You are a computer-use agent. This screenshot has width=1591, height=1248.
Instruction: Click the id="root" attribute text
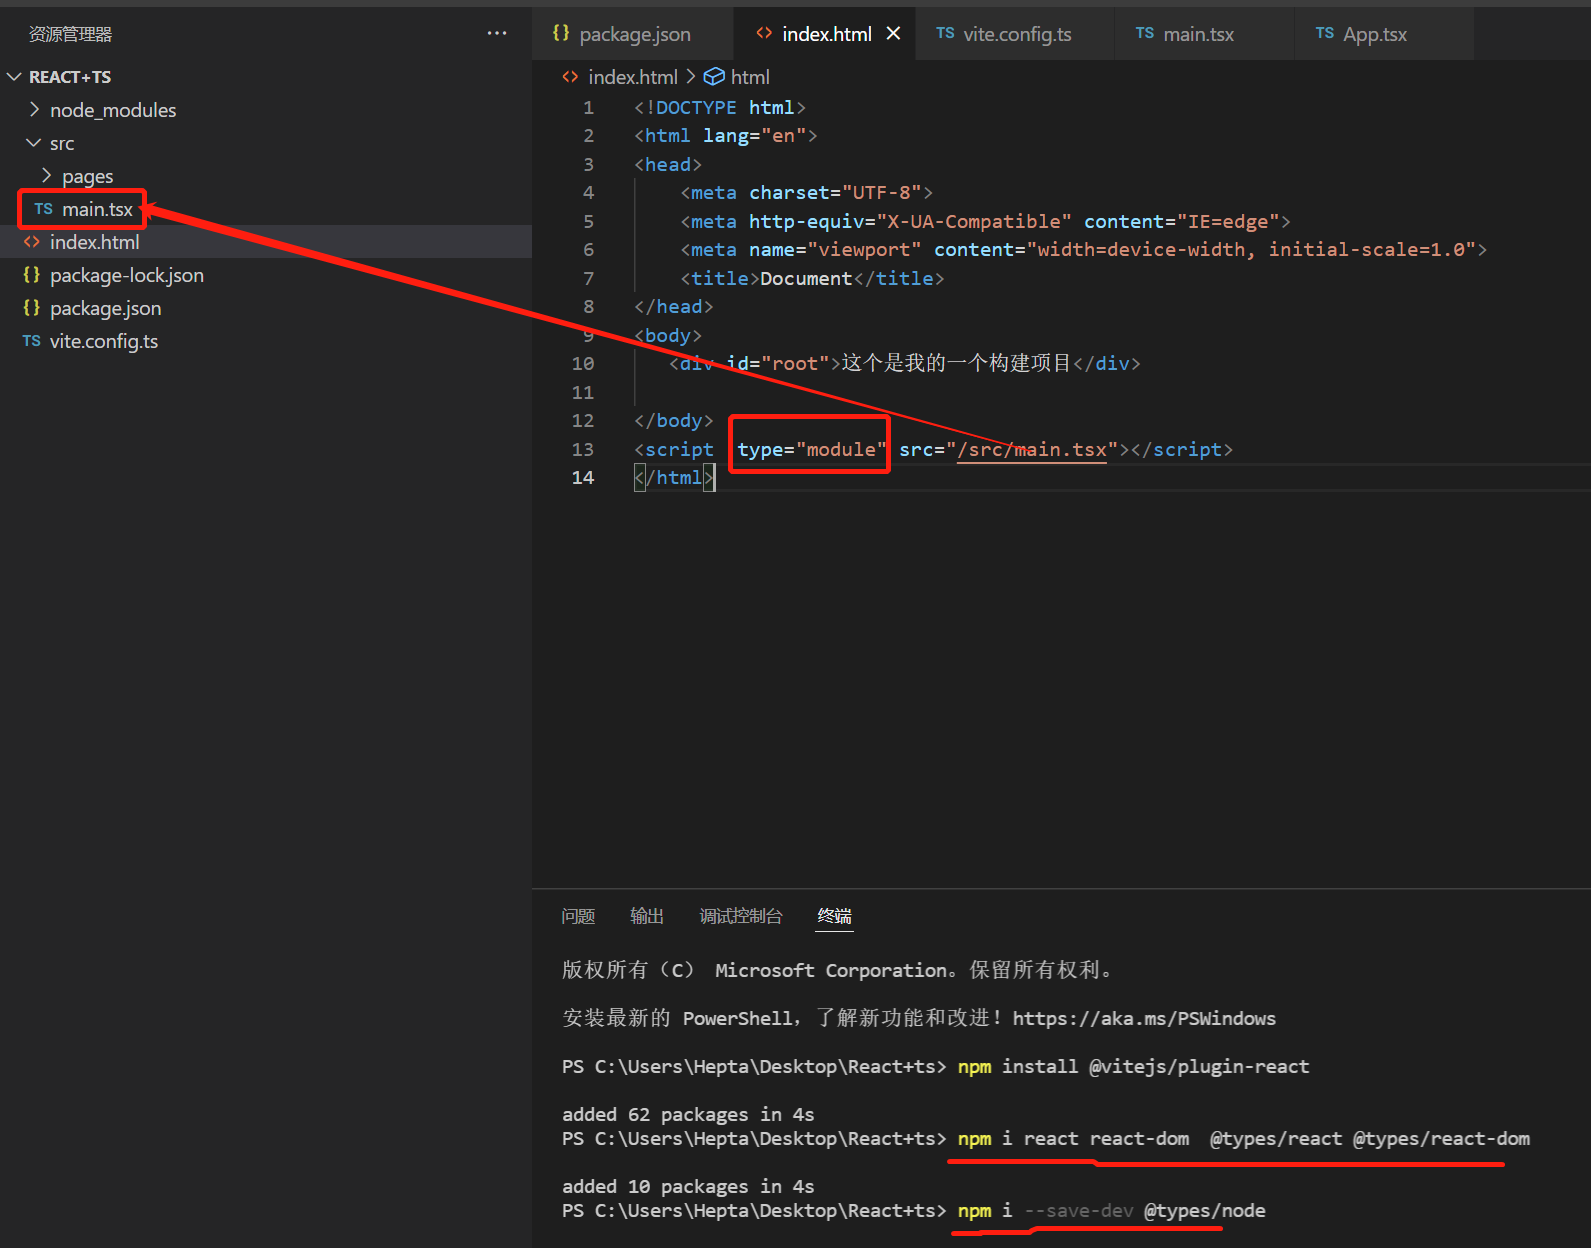click(x=779, y=364)
